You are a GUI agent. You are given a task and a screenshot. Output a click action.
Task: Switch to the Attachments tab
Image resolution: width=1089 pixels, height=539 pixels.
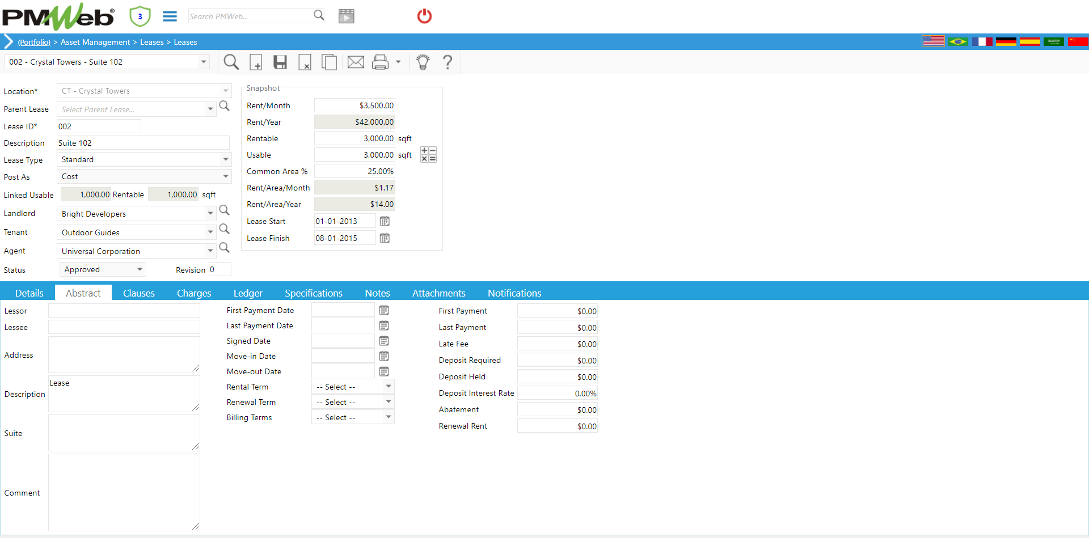click(439, 293)
